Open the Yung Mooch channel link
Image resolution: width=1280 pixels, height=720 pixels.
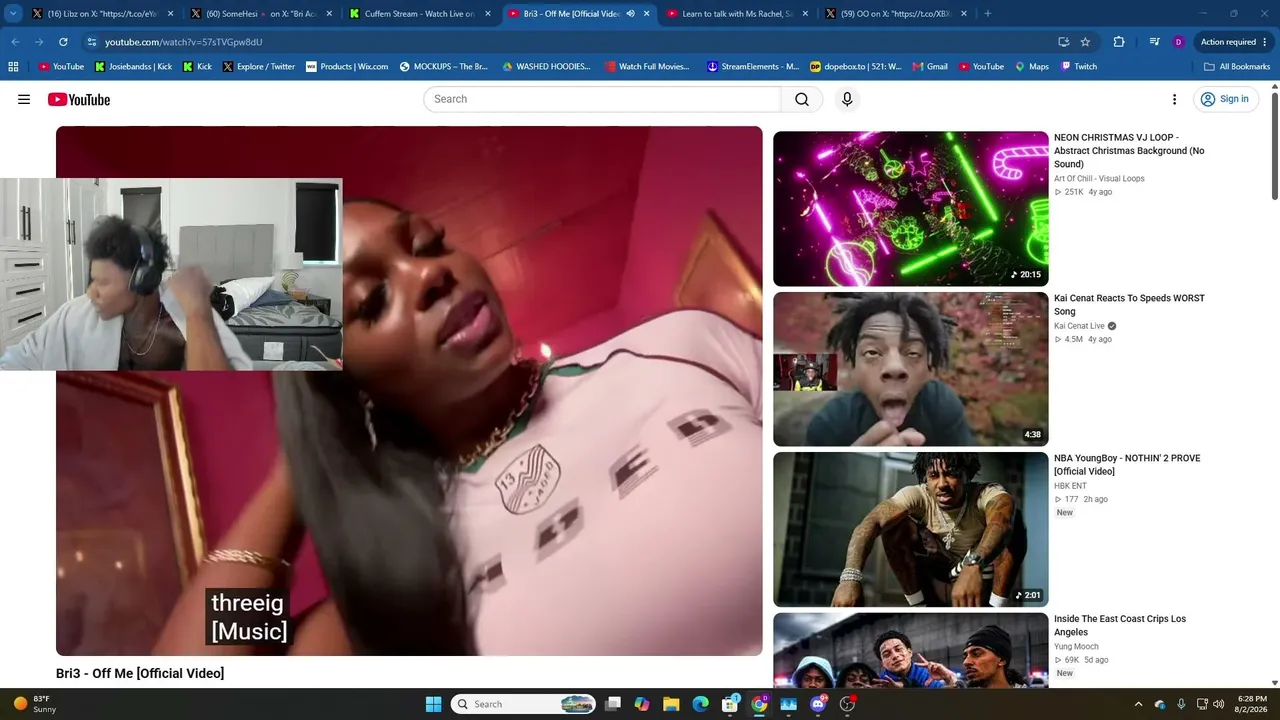point(1076,647)
